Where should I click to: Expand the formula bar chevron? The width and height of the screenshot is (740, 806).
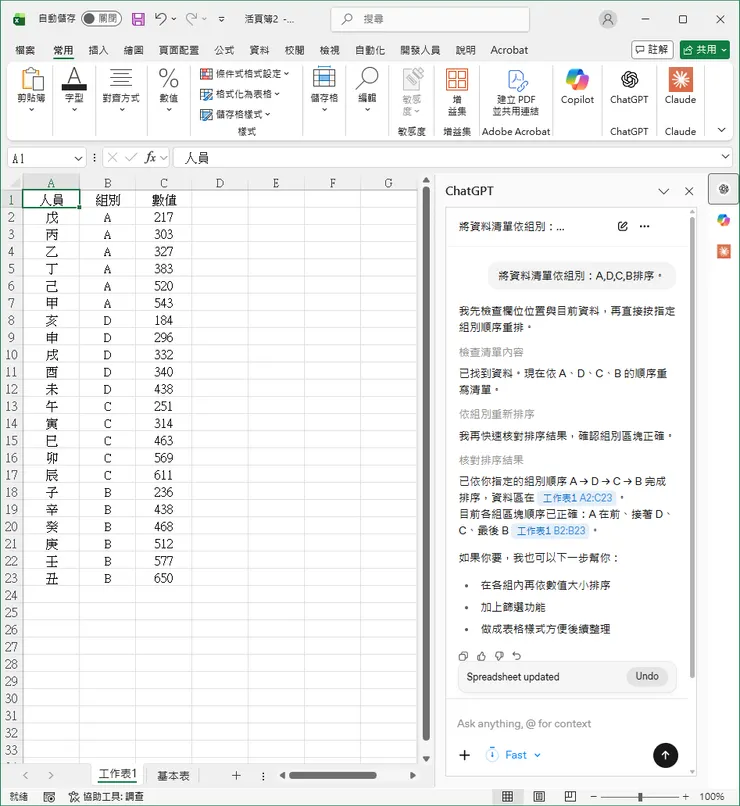coord(725,156)
